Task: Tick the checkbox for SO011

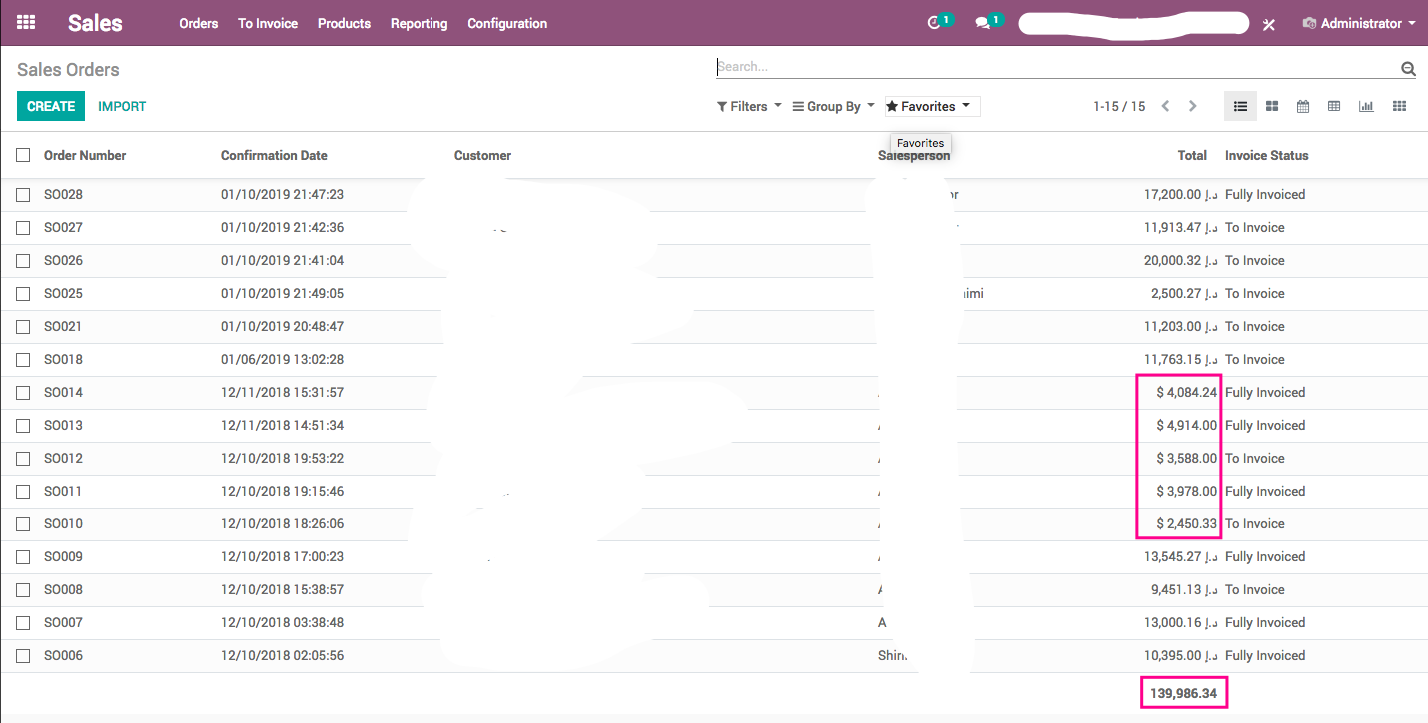Action: (23, 492)
